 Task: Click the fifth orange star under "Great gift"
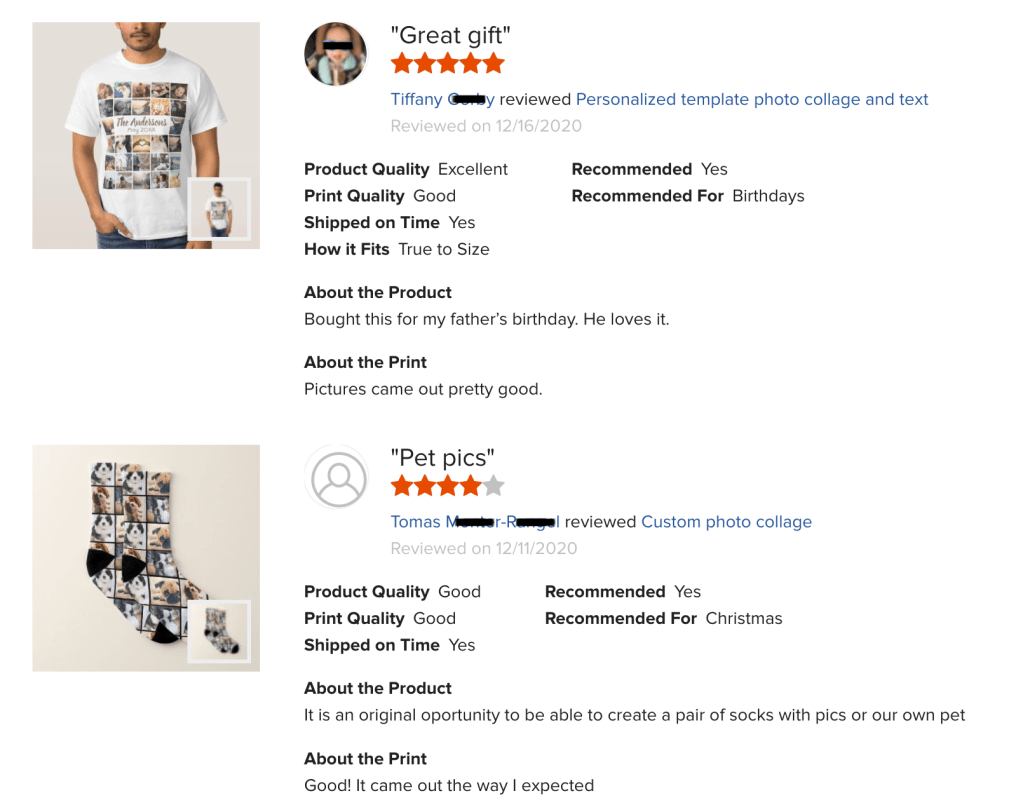pos(493,64)
